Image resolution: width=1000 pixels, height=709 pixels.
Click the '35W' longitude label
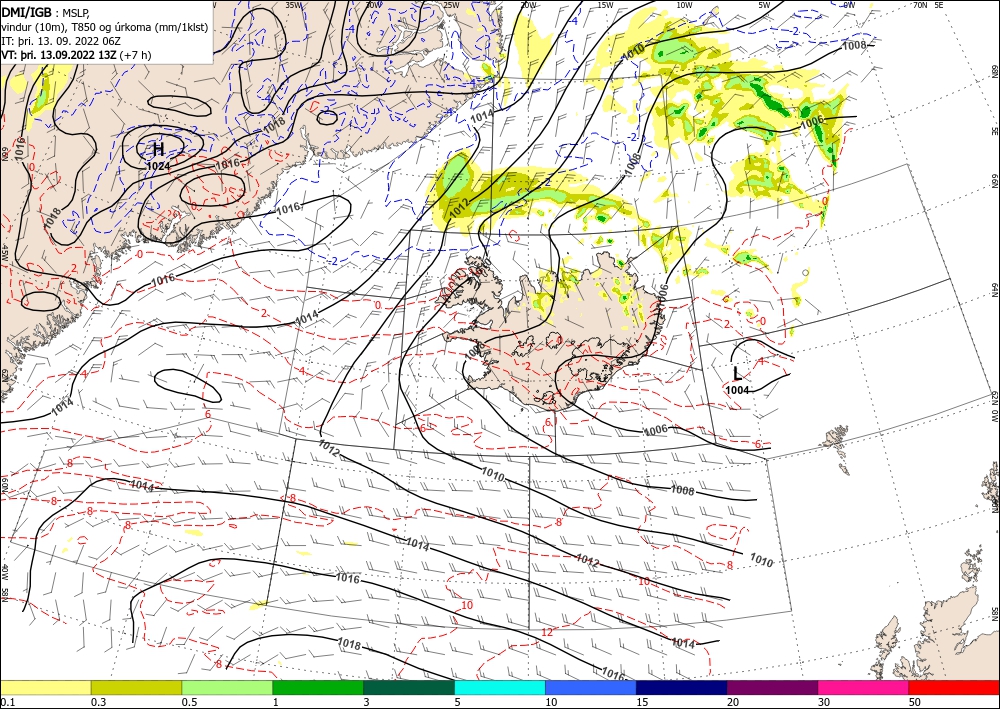pyautogui.click(x=293, y=5)
